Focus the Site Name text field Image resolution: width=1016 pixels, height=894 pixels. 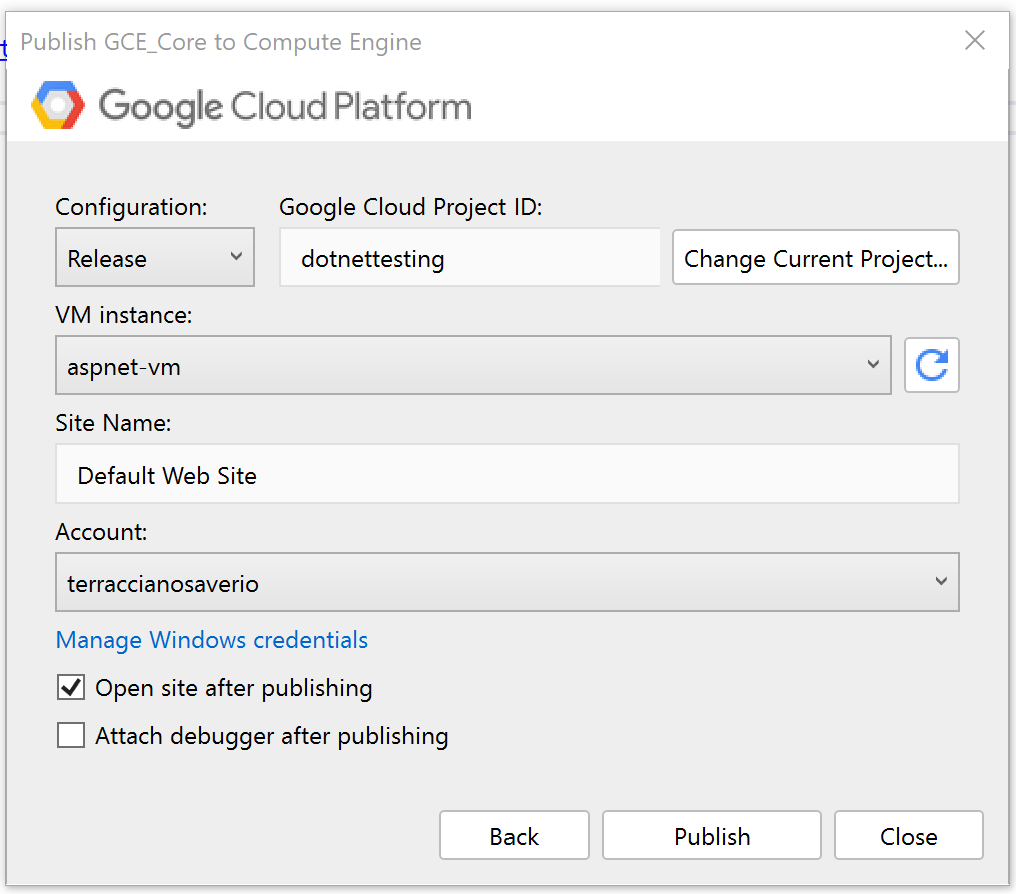click(x=507, y=475)
